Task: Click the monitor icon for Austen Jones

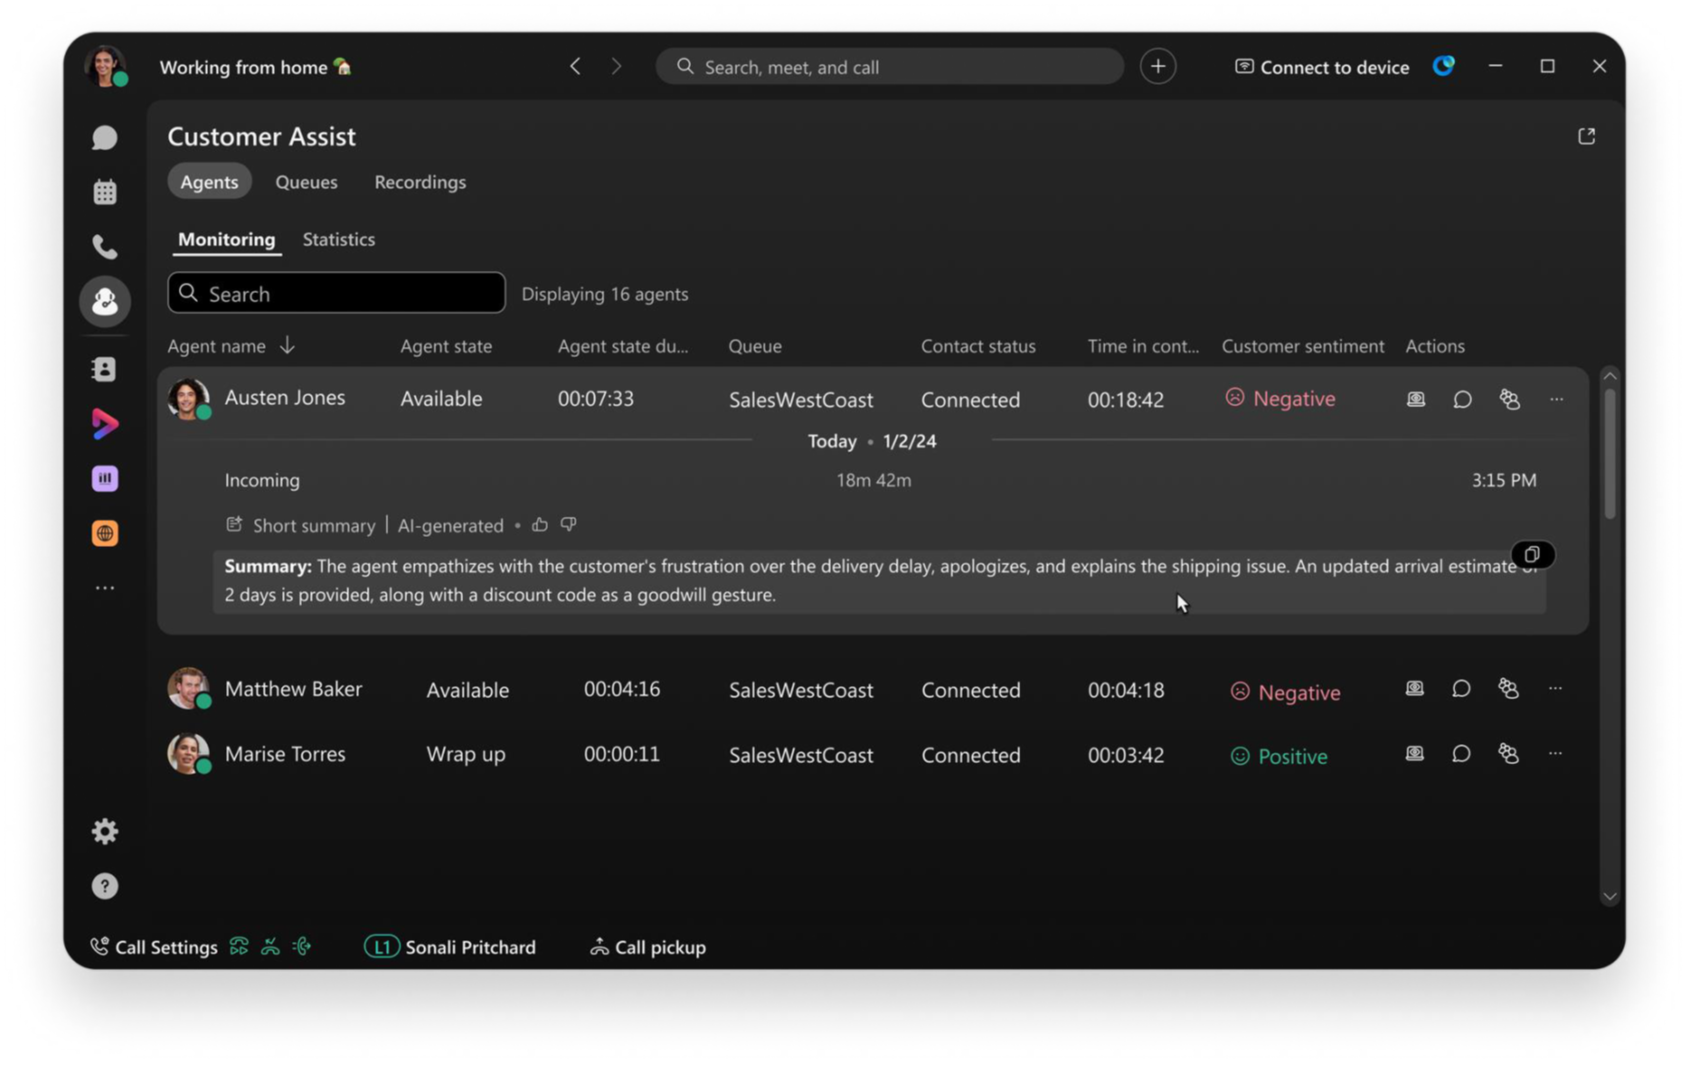Action: [x=1416, y=399]
